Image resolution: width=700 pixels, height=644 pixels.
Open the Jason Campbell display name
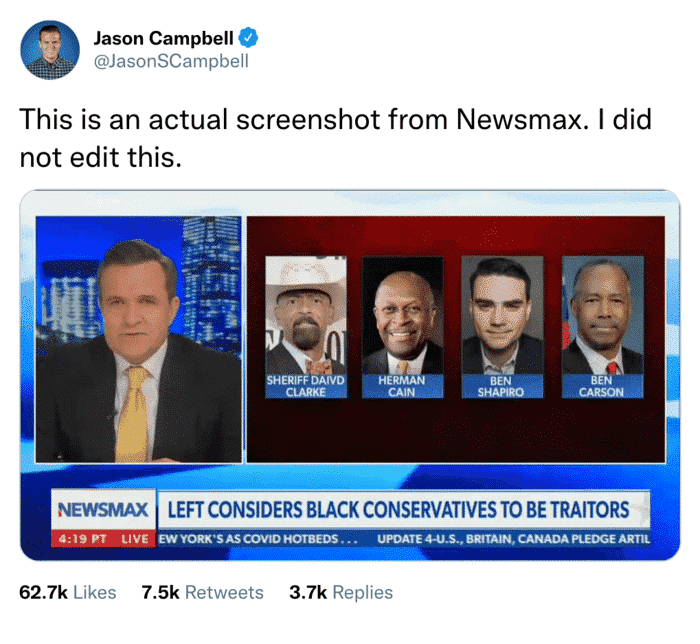[x=163, y=38]
